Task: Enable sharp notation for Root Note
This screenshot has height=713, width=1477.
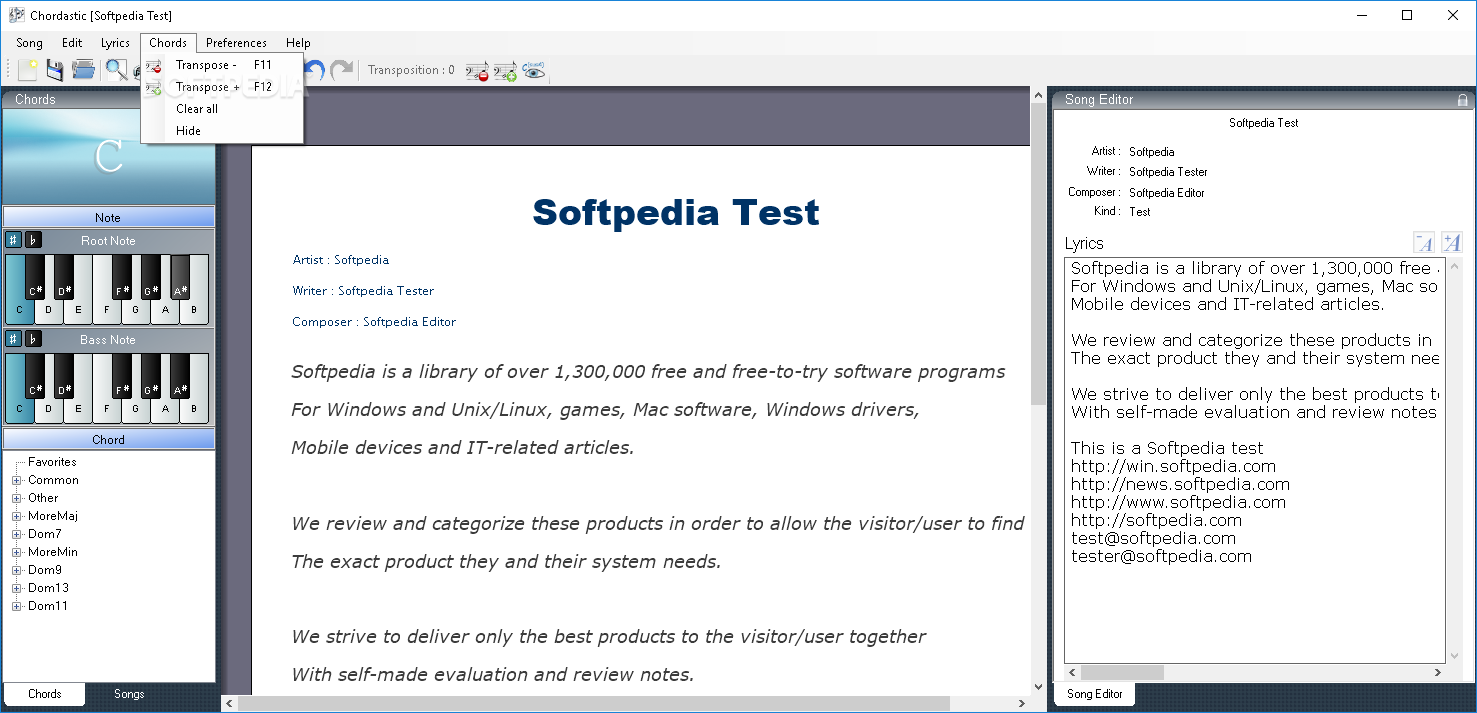Action: click(x=13, y=240)
